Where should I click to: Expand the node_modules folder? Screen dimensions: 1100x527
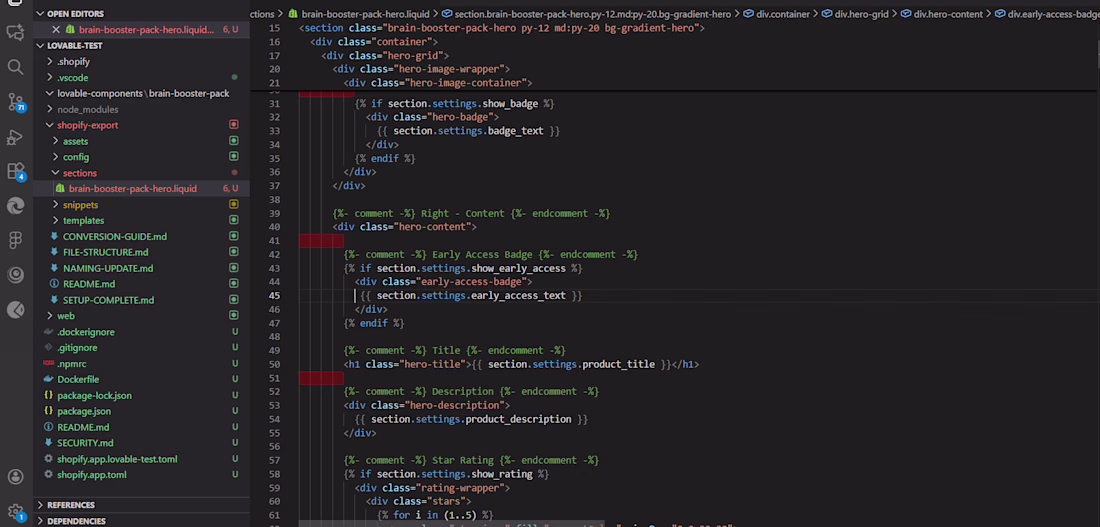50,109
